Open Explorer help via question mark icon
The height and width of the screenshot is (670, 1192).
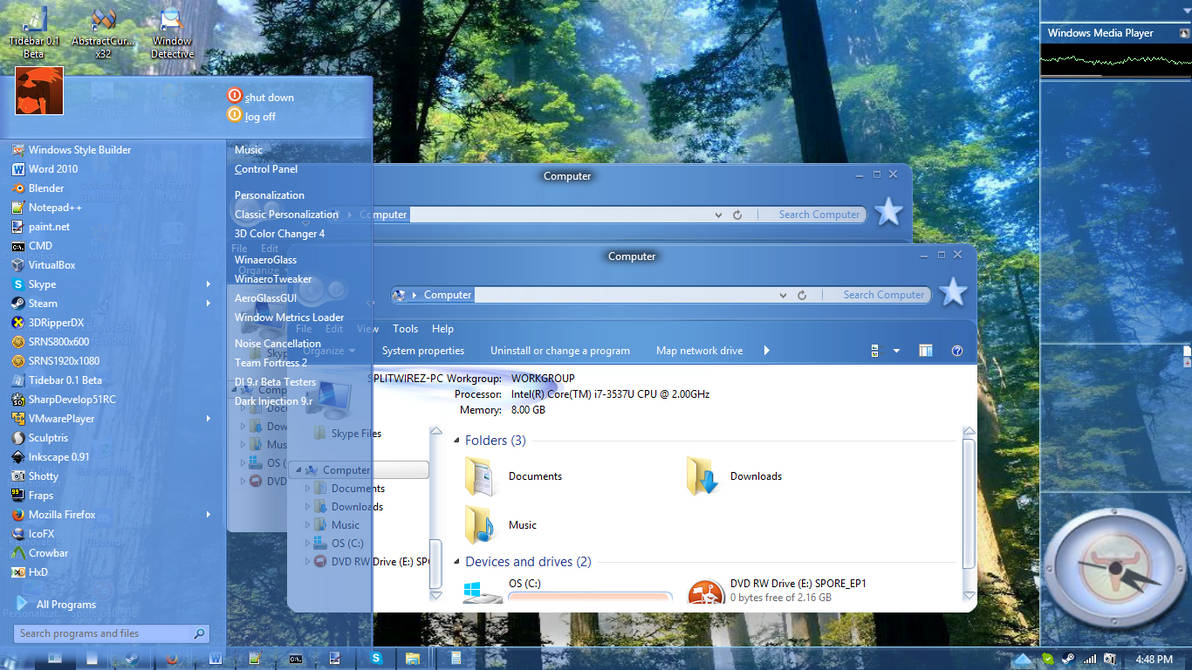pyautogui.click(x=957, y=351)
